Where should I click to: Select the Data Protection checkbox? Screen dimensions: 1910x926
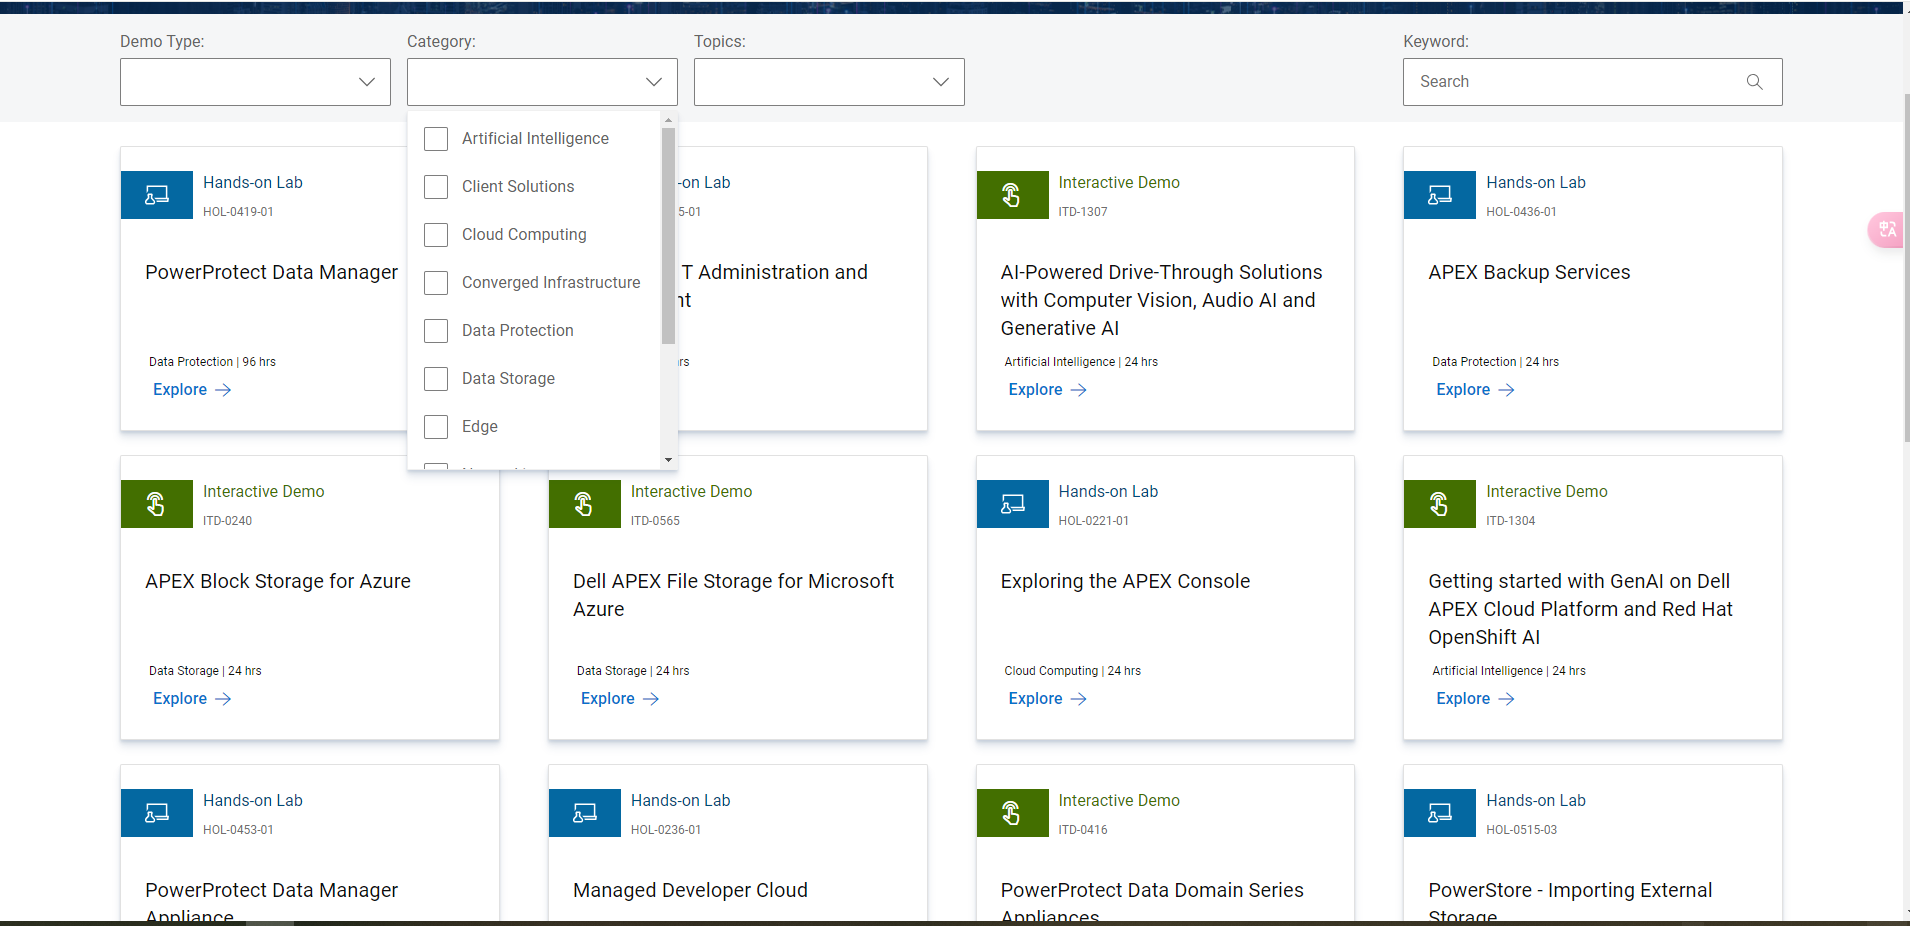point(436,331)
